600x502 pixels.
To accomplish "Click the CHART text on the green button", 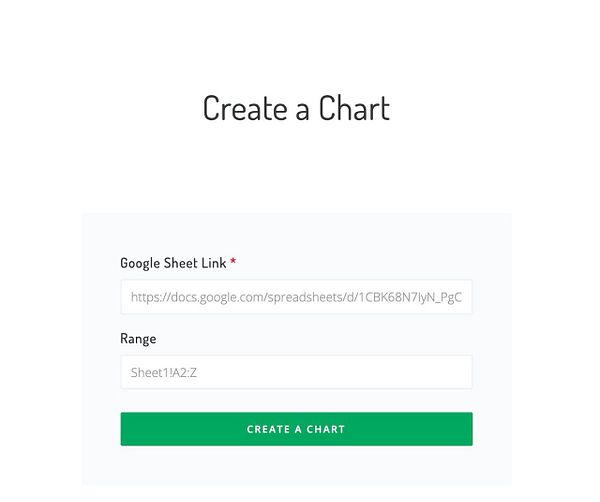I will pyautogui.click(x=326, y=429).
